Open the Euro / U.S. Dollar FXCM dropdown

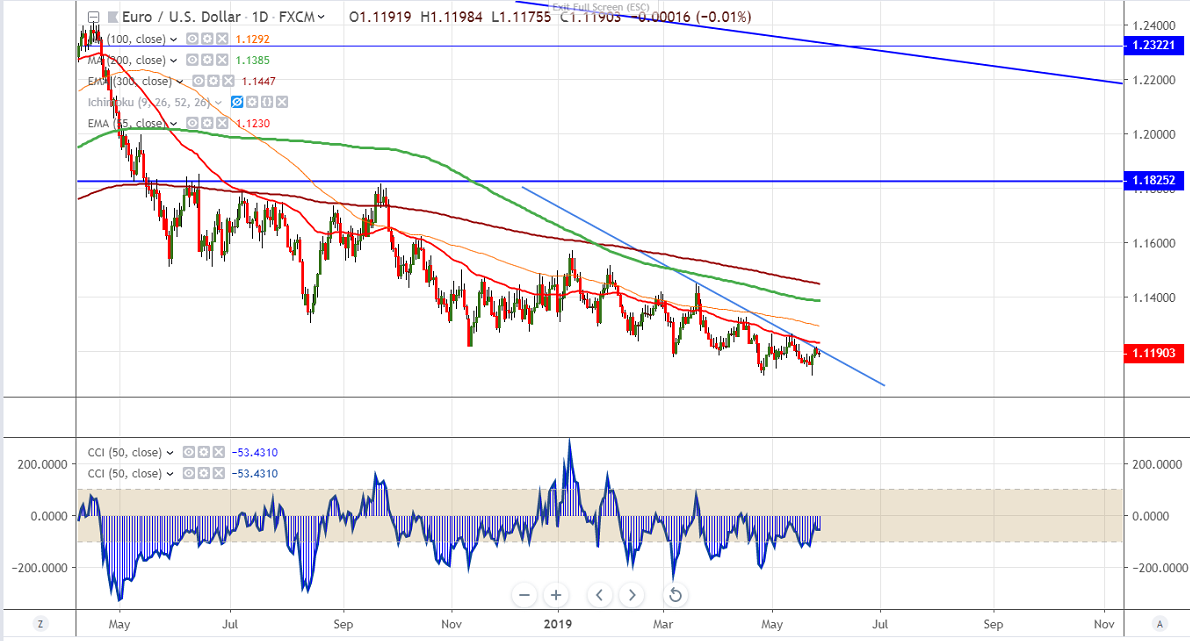(322, 17)
